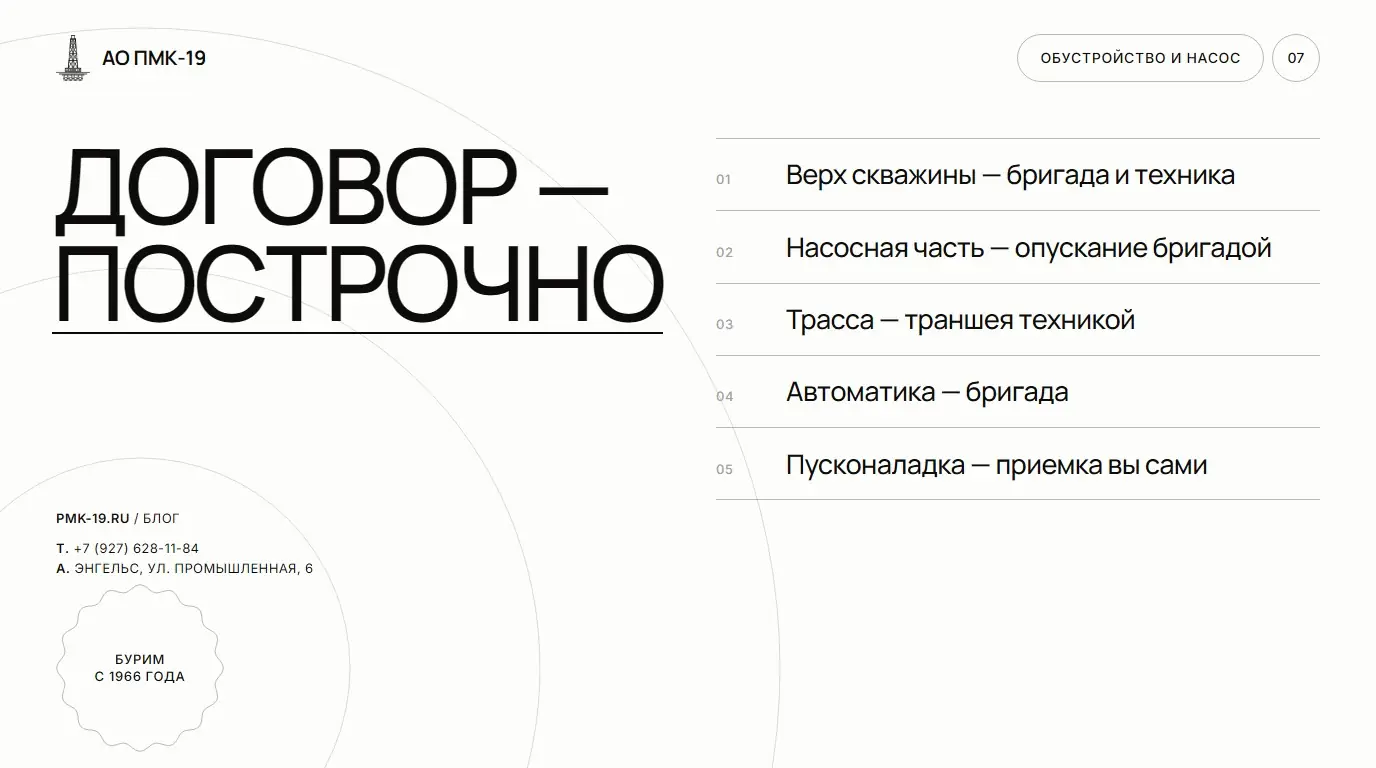The width and height of the screenshot is (1376, 768).
Task: Click phone number +7 (927) 628-11-84
Action: [136, 548]
